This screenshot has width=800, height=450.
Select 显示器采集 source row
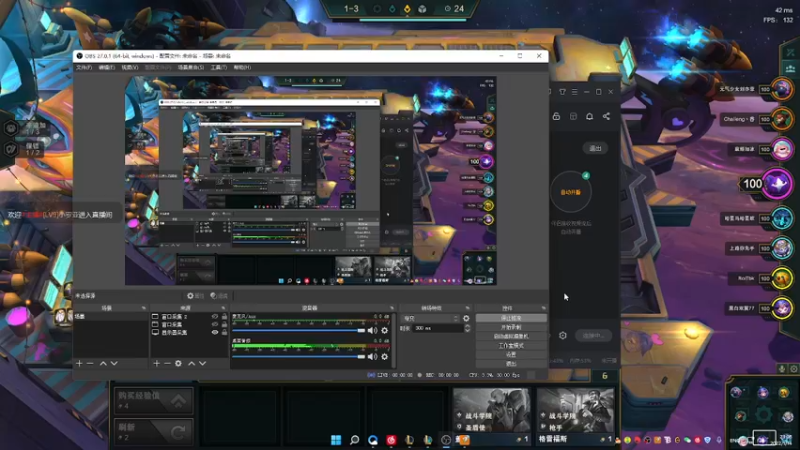click(x=189, y=332)
